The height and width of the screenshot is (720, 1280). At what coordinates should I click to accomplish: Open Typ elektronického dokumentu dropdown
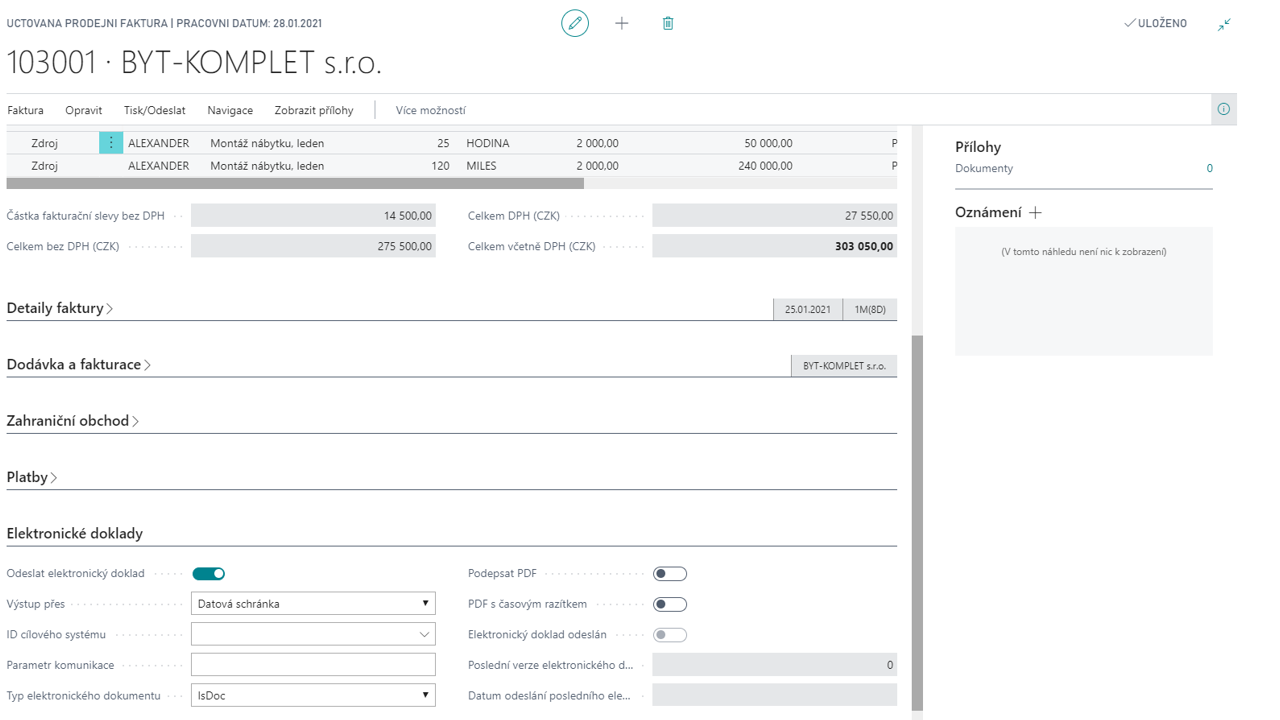click(x=313, y=695)
